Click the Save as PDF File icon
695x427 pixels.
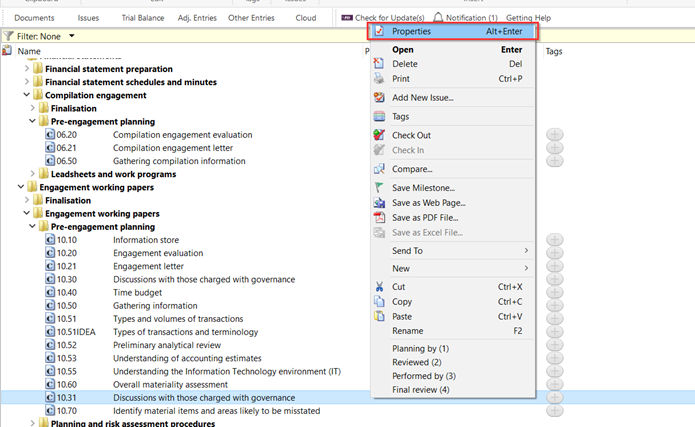pos(378,217)
